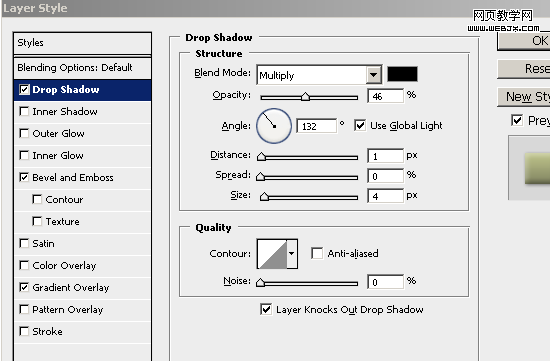The height and width of the screenshot is (361, 550).
Task: Toggle Use Global Light checkbox
Action: (x=360, y=125)
